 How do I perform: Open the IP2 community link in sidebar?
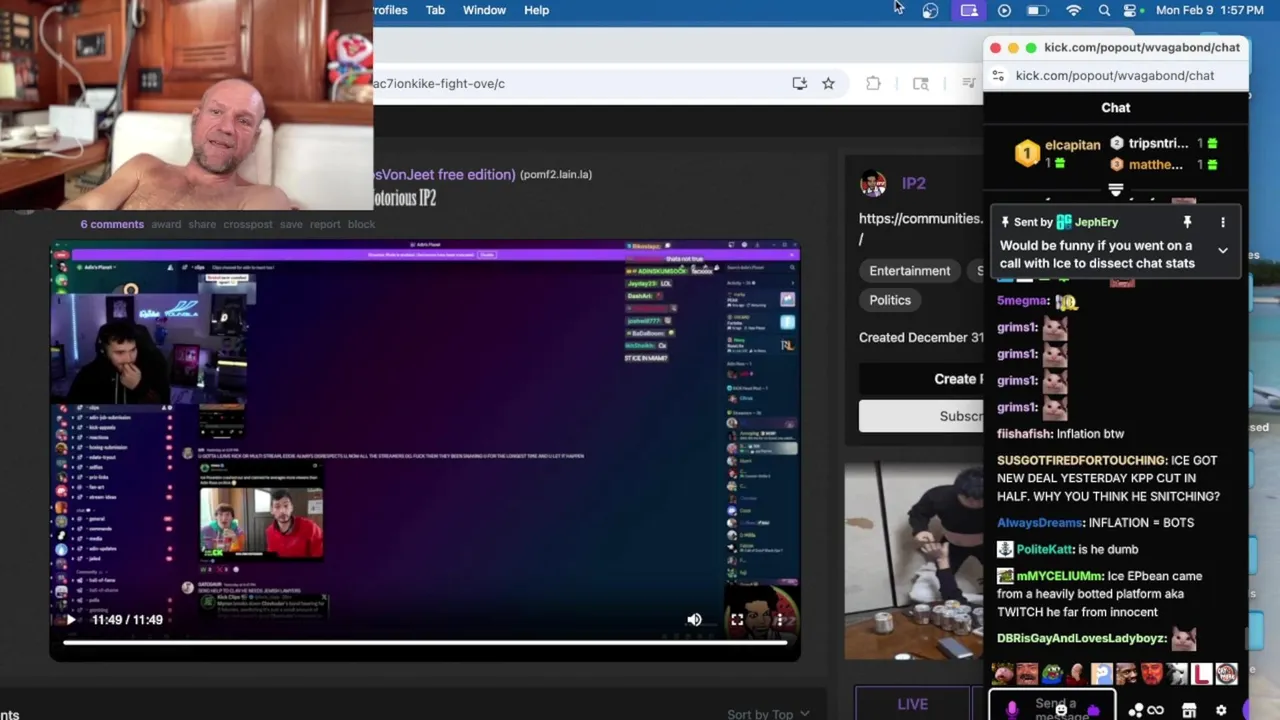[914, 183]
